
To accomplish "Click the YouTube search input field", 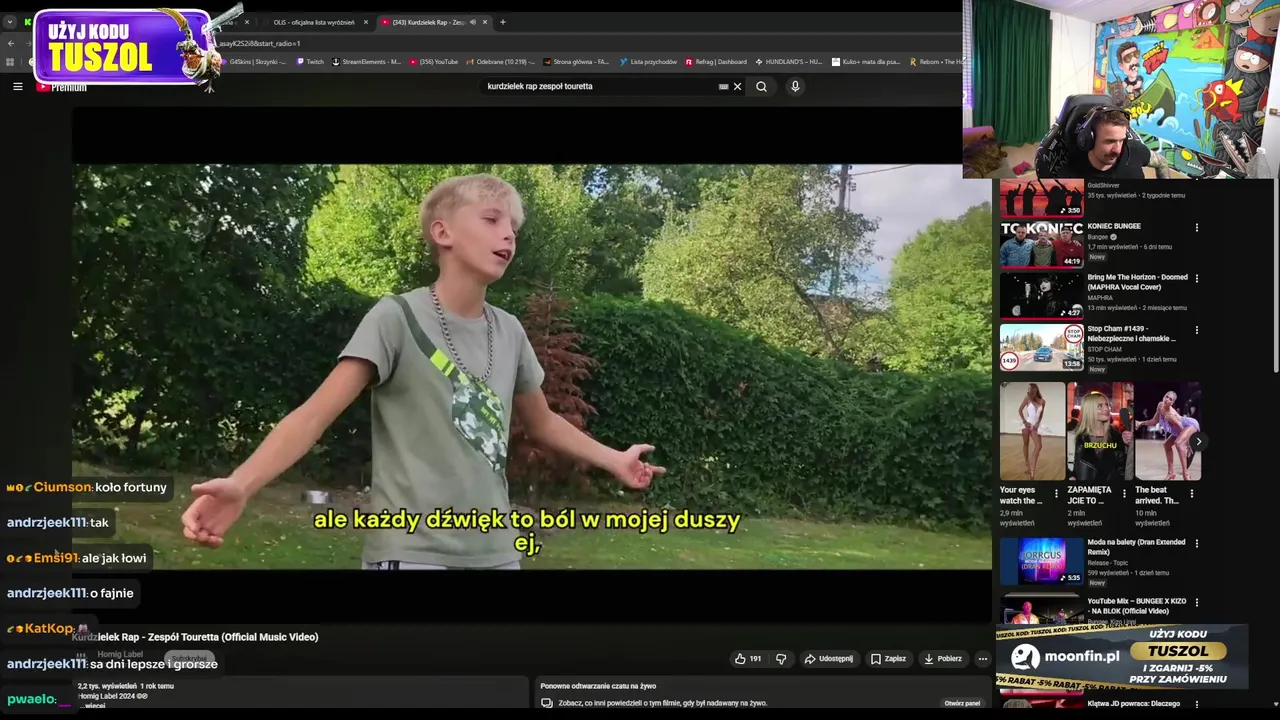I will point(600,86).
